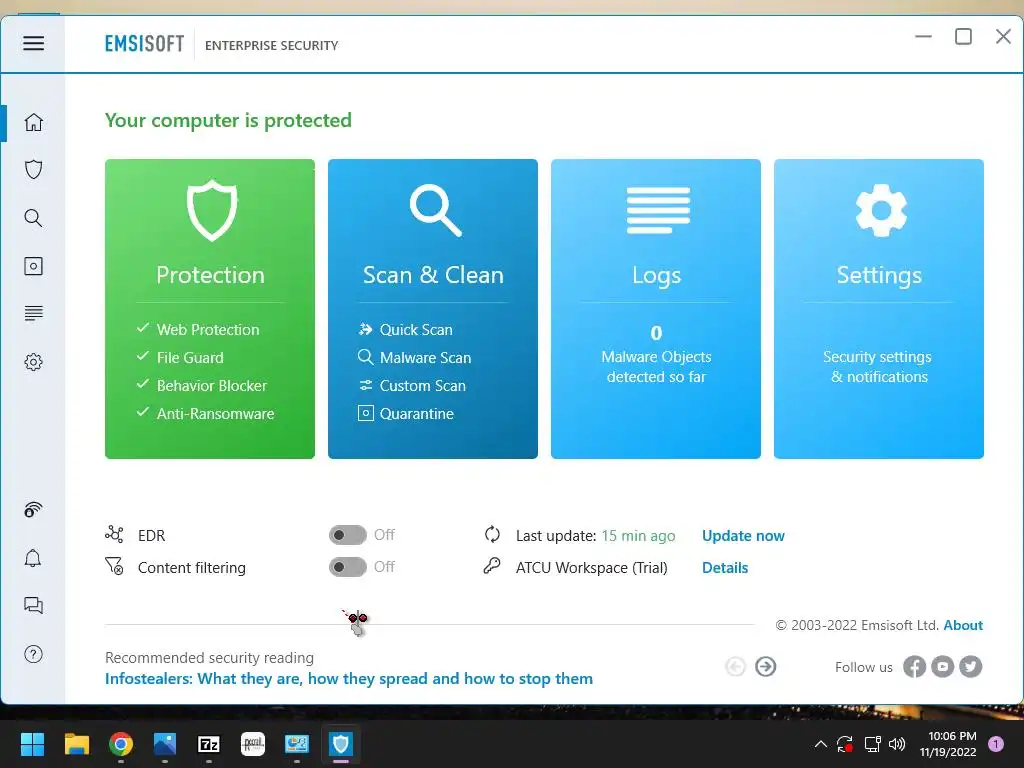Open the Infostealers article link
The width and height of the screenshot is (1024, 768).
(x=349, y=679)
